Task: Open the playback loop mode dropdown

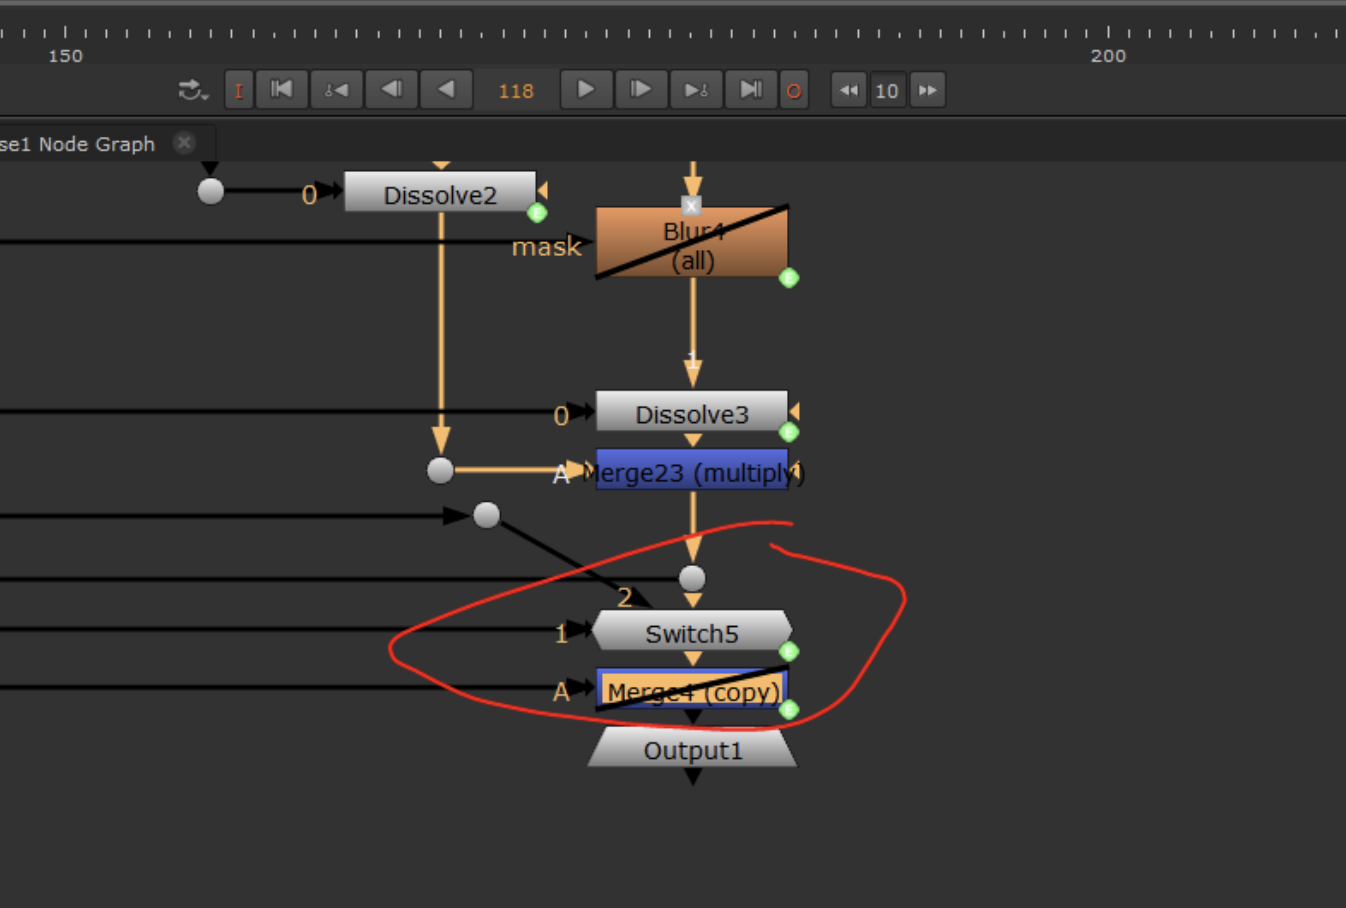Action: click(193, 91)
